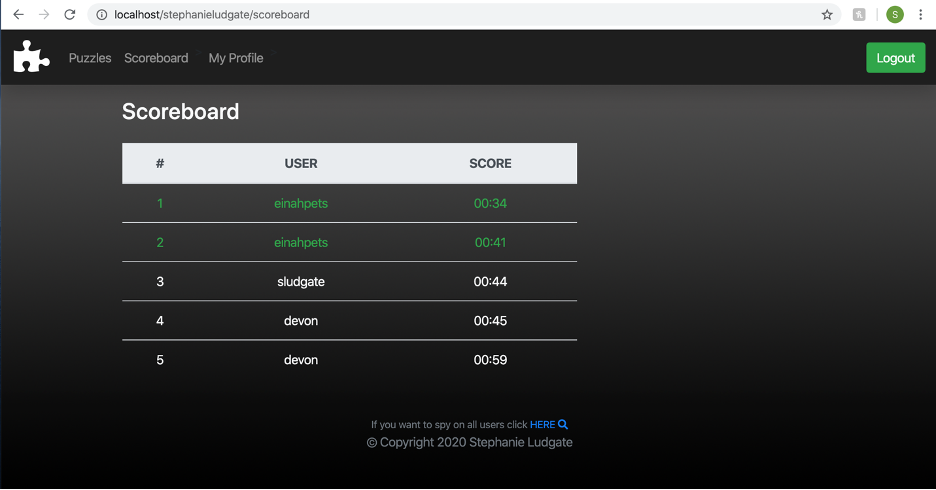The height and width of the screenshot is (490, 936).
Task: Open the browser three-dot menu
Action: (x=920, y=15)
